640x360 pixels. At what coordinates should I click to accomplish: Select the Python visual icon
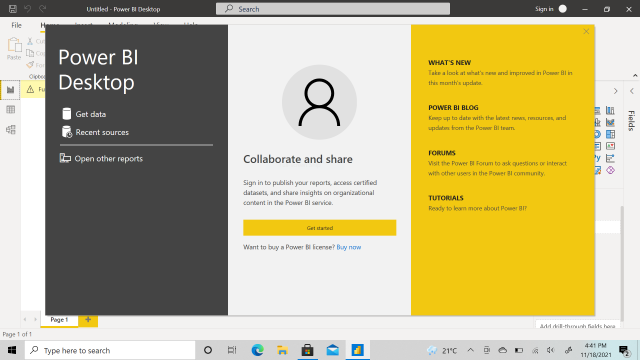598,158
